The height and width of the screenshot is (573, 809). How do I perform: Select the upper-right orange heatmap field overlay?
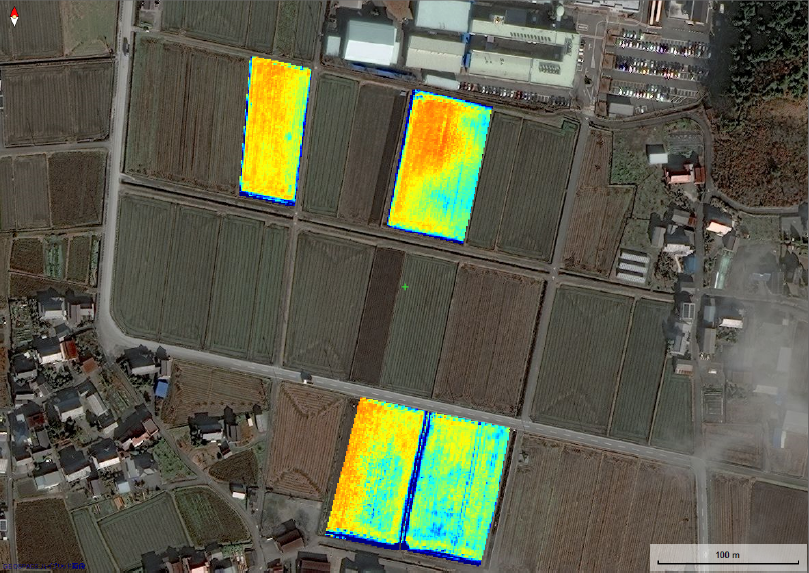click(440, 165)
